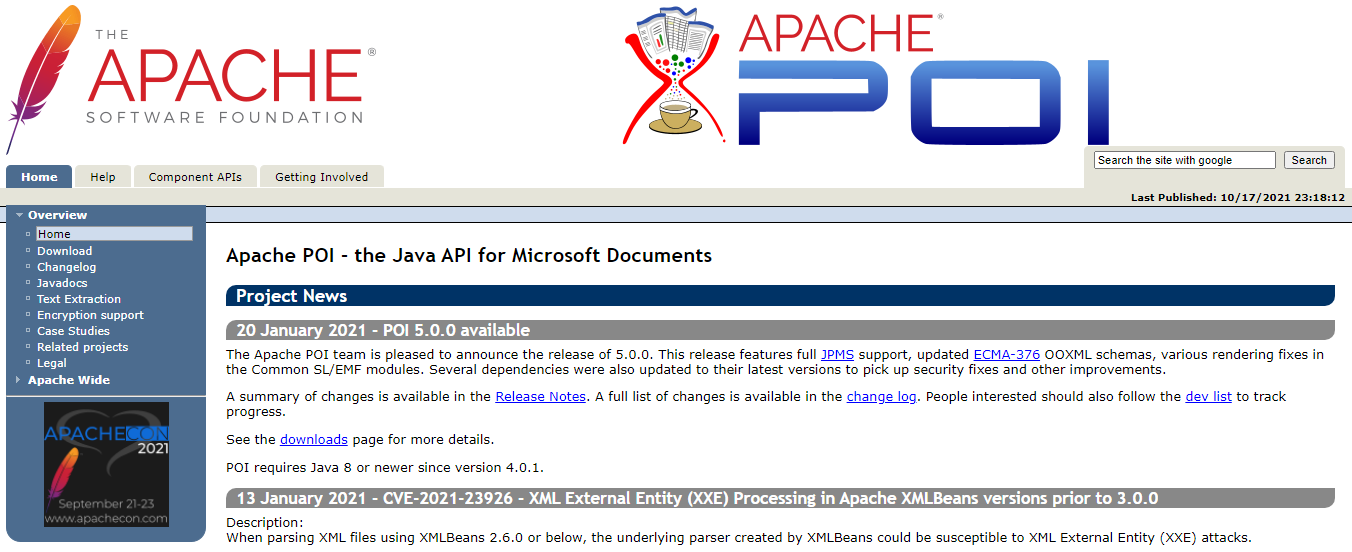The height and width of the screenshot is (552, 1352).
Task: Open the dev list link
Action: (x=1209, y=397)
